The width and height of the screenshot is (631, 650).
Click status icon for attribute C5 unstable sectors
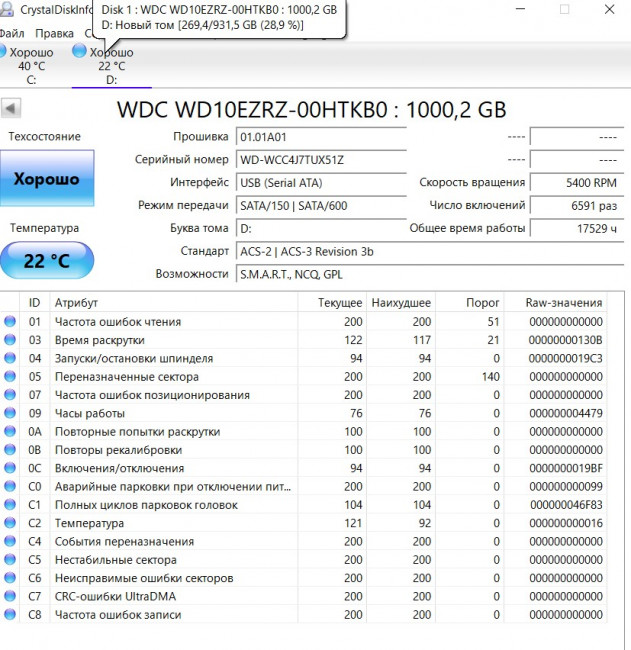click(x=10, y=559)
